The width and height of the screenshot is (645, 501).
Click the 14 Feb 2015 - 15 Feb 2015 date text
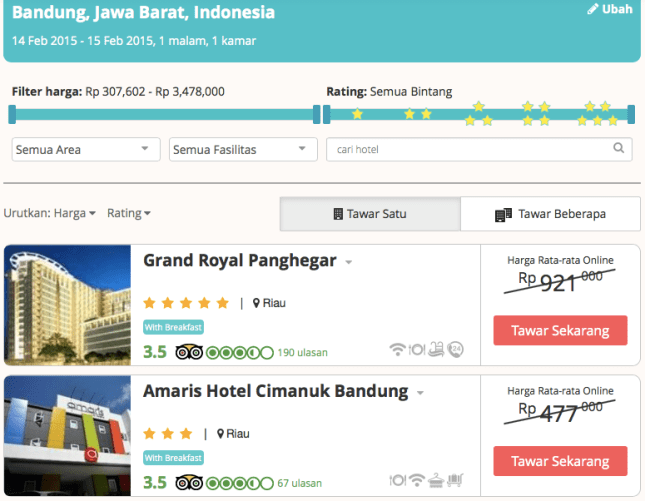[84, 41]
